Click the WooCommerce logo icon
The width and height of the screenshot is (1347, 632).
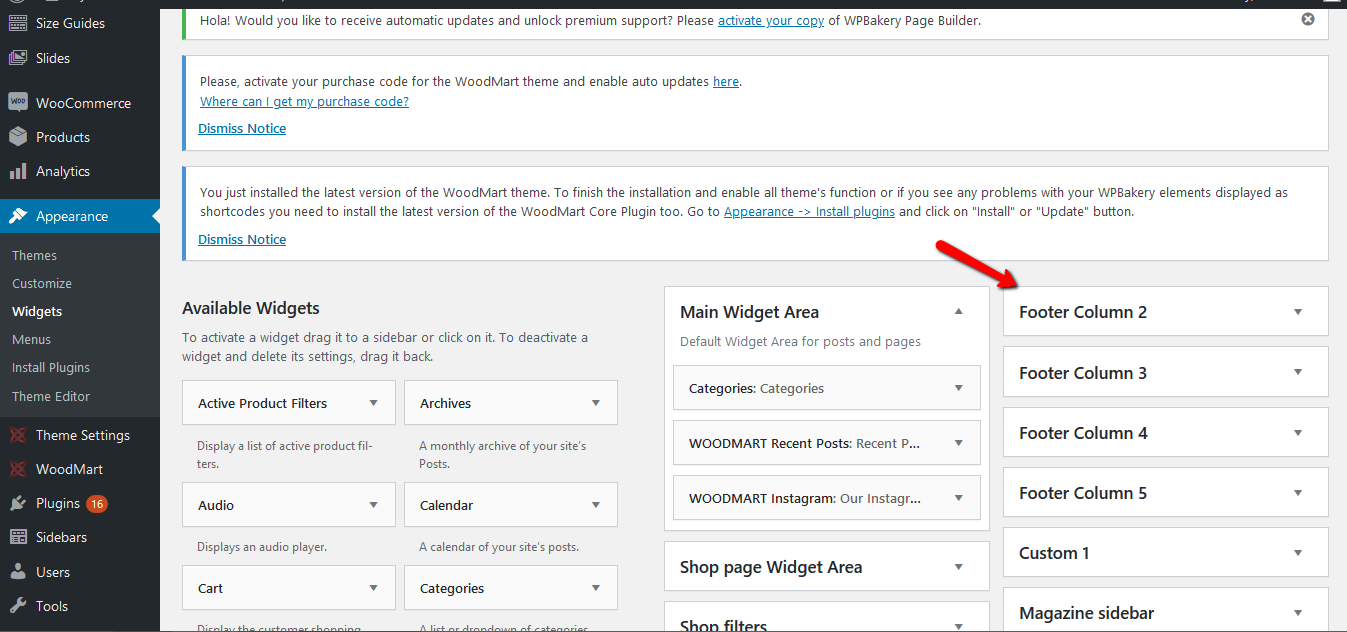point(18,103)
